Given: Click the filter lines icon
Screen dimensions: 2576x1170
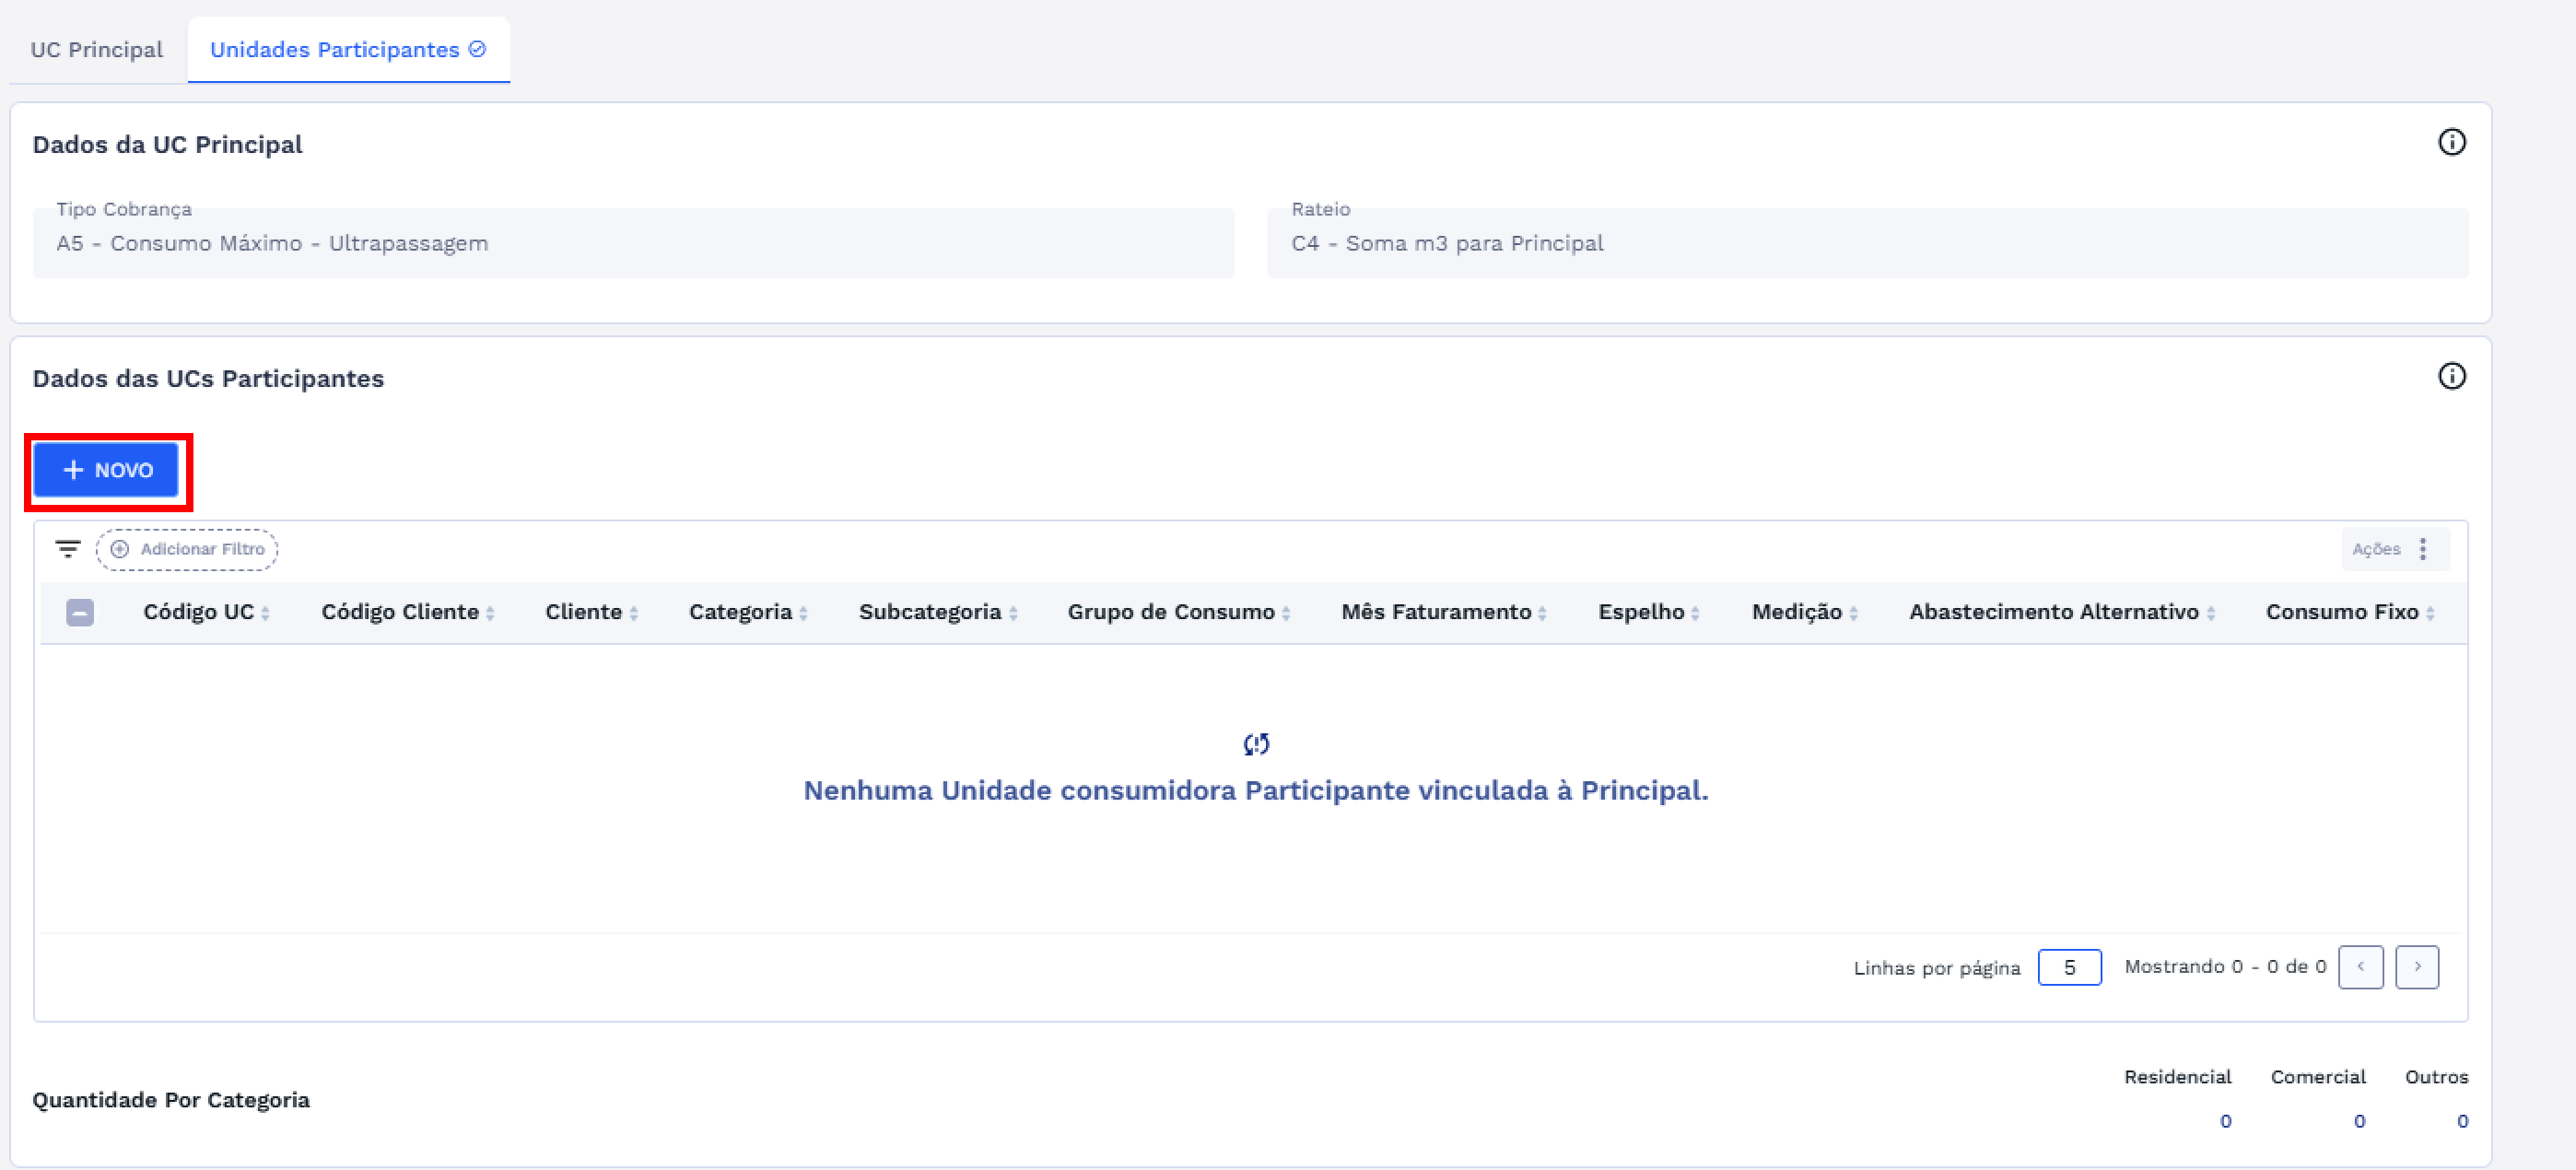Looking at the screenshot, I should [x=67, y=549].
